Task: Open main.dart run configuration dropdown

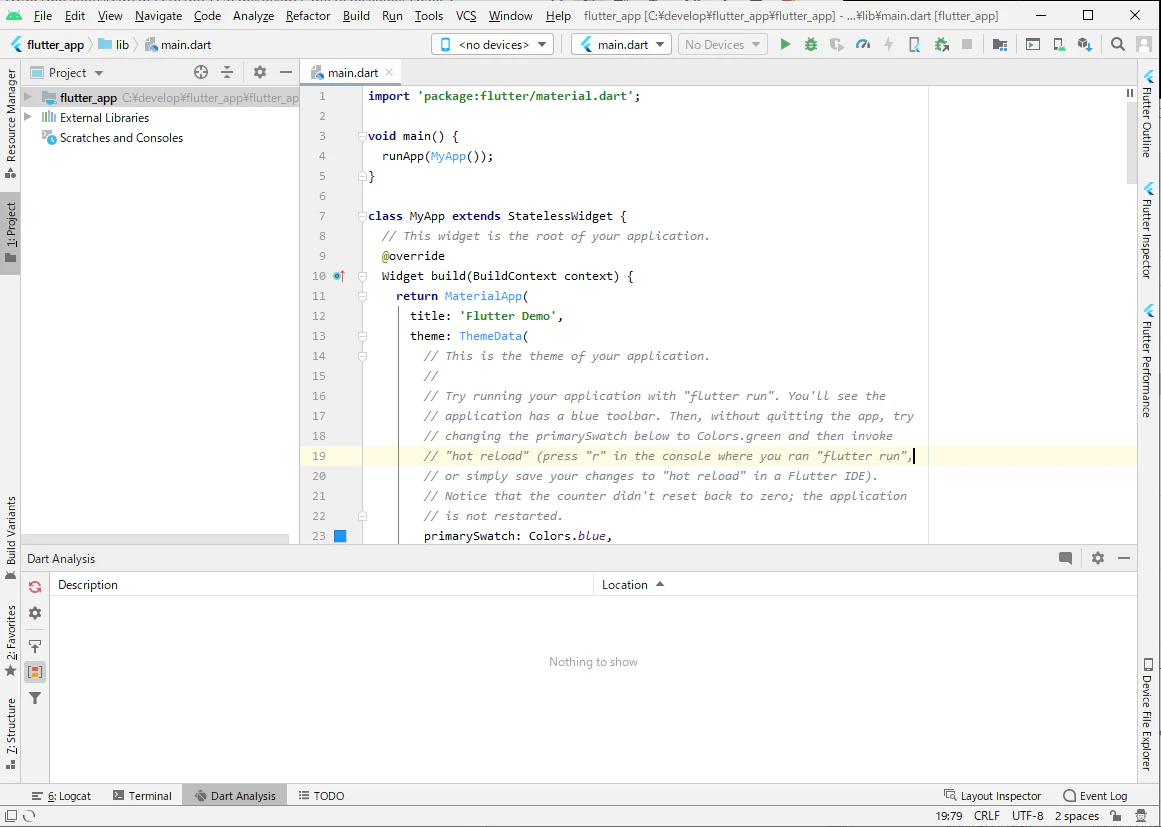Action: (x=622, y=44)
